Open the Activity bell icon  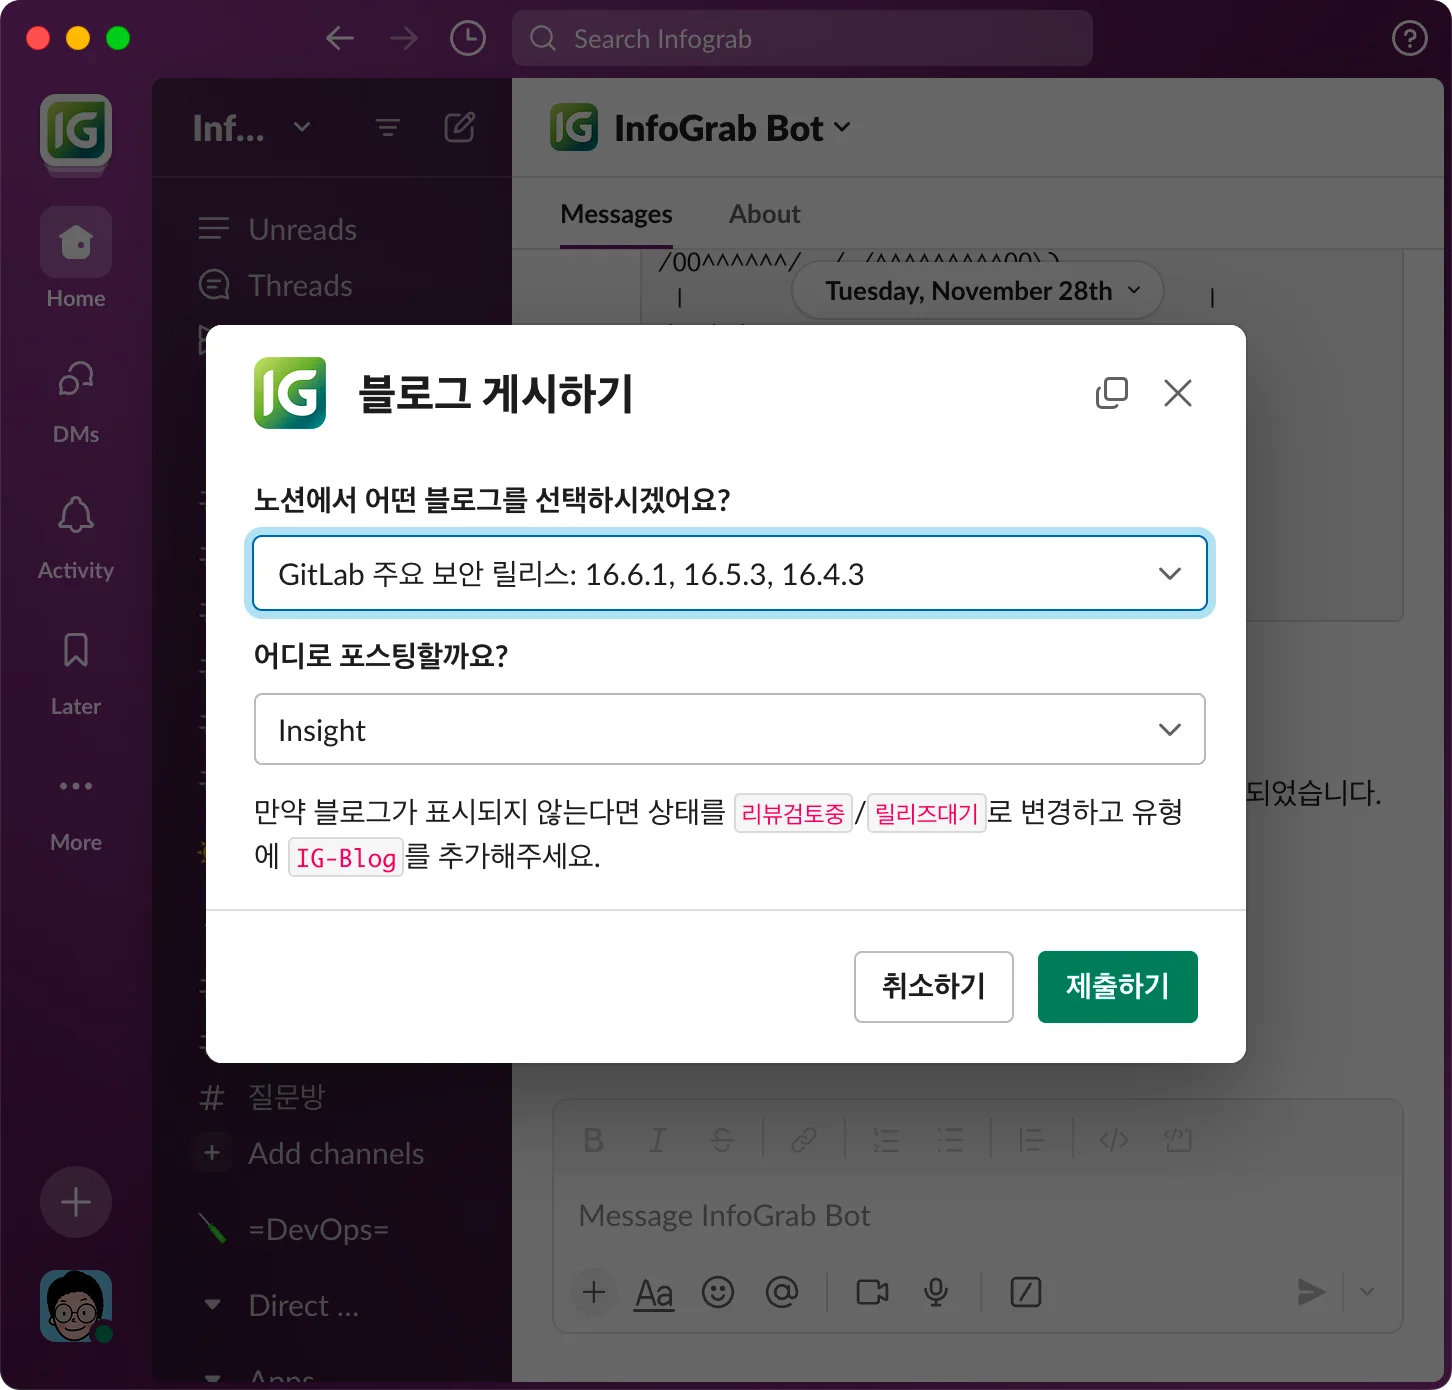[76, 515]
